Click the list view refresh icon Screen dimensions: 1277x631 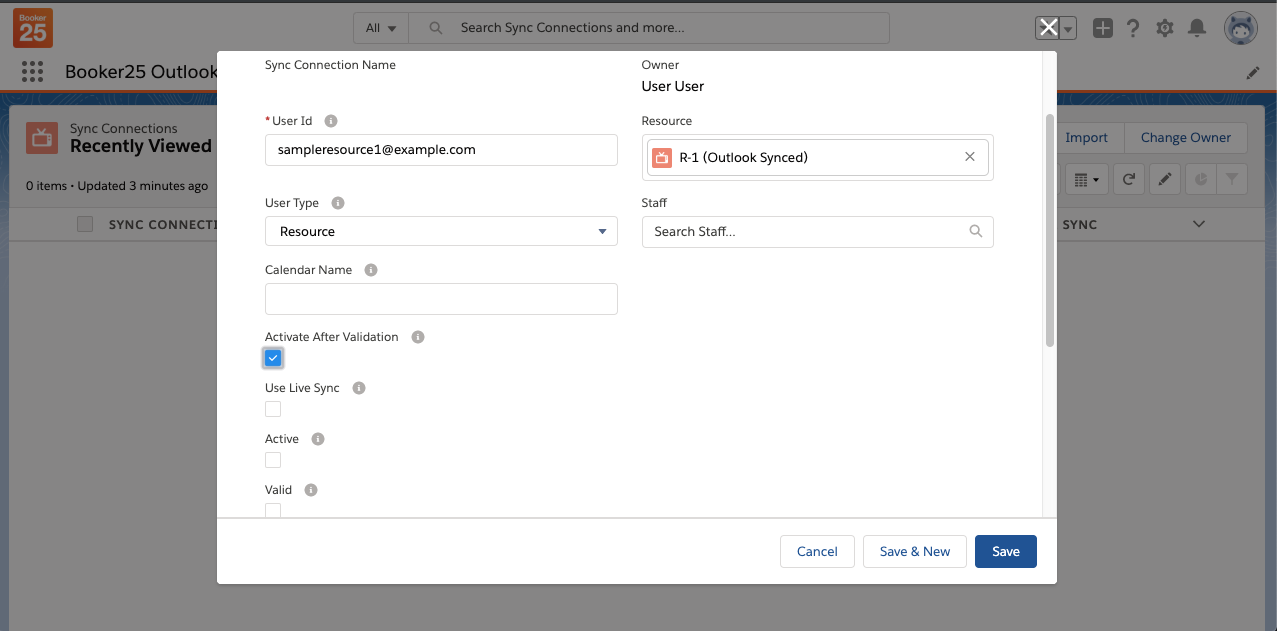click(1128, 180)
